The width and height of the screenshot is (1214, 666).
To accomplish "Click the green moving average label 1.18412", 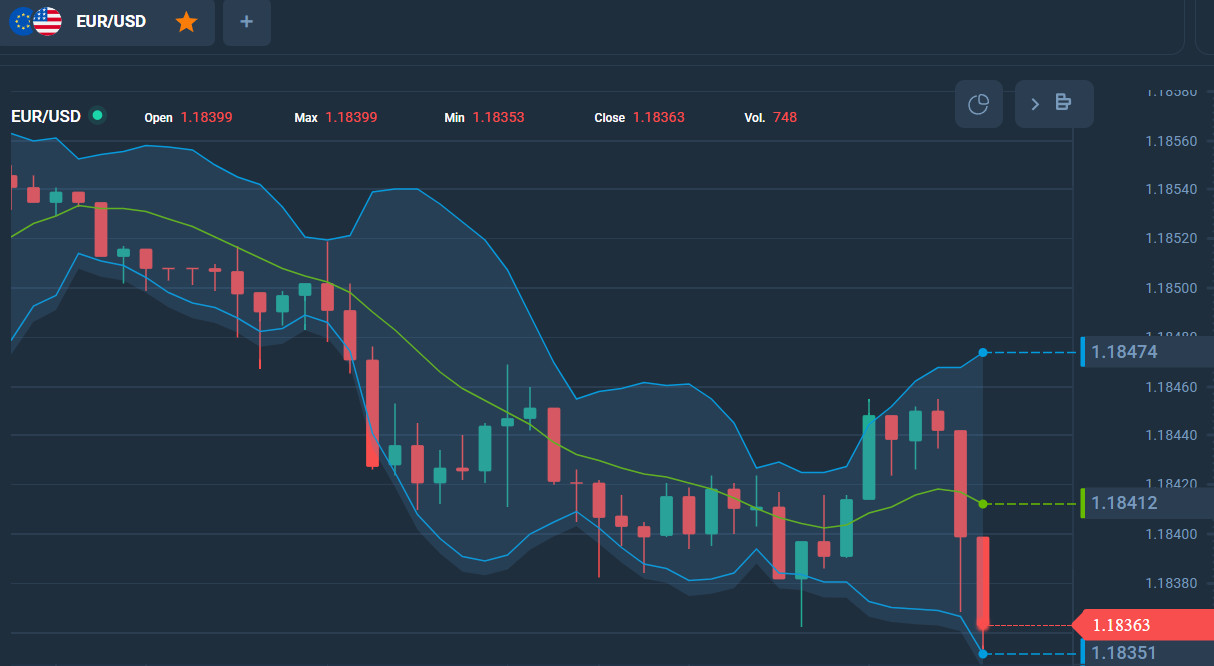I will [1124, 503].
